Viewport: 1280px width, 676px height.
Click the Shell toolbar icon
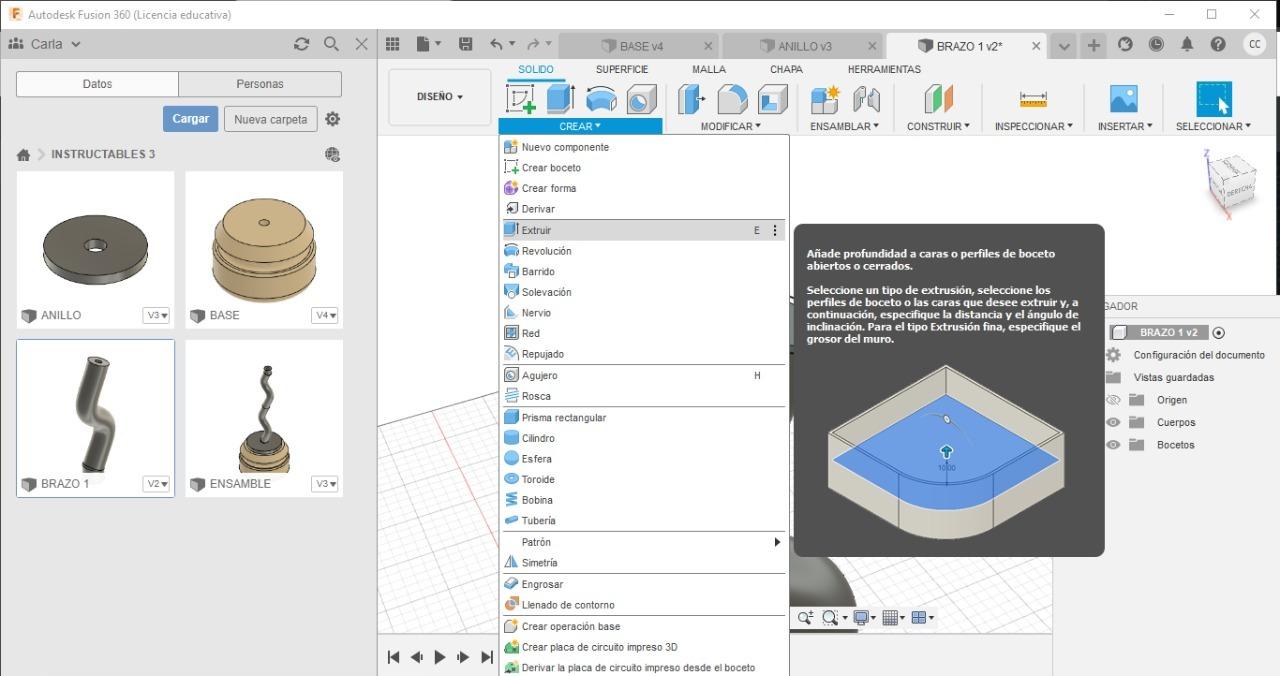772,99
